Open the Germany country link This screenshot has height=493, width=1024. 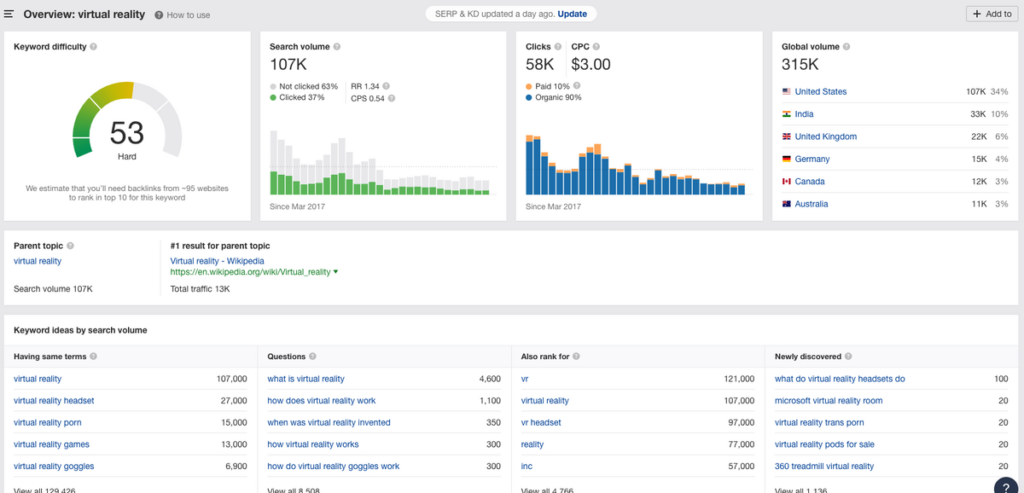812,159
